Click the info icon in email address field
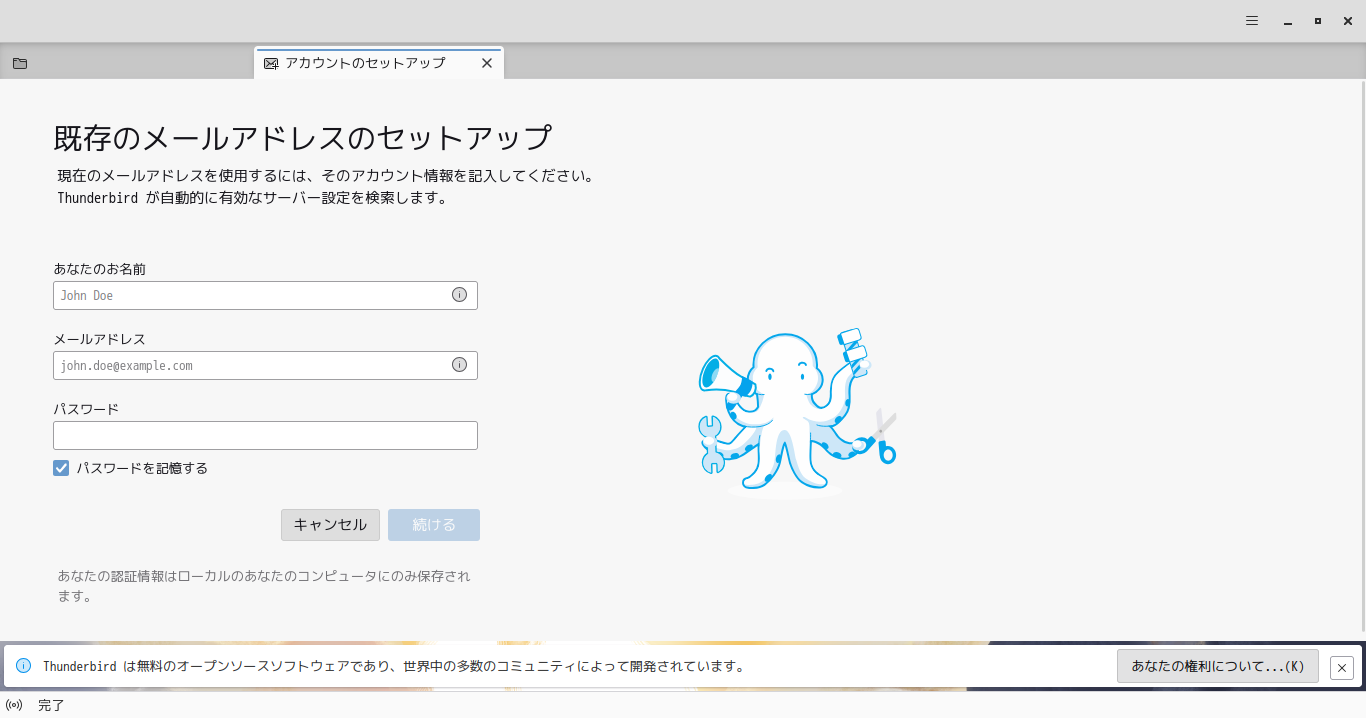1366x718 pixels. (459, 365)
